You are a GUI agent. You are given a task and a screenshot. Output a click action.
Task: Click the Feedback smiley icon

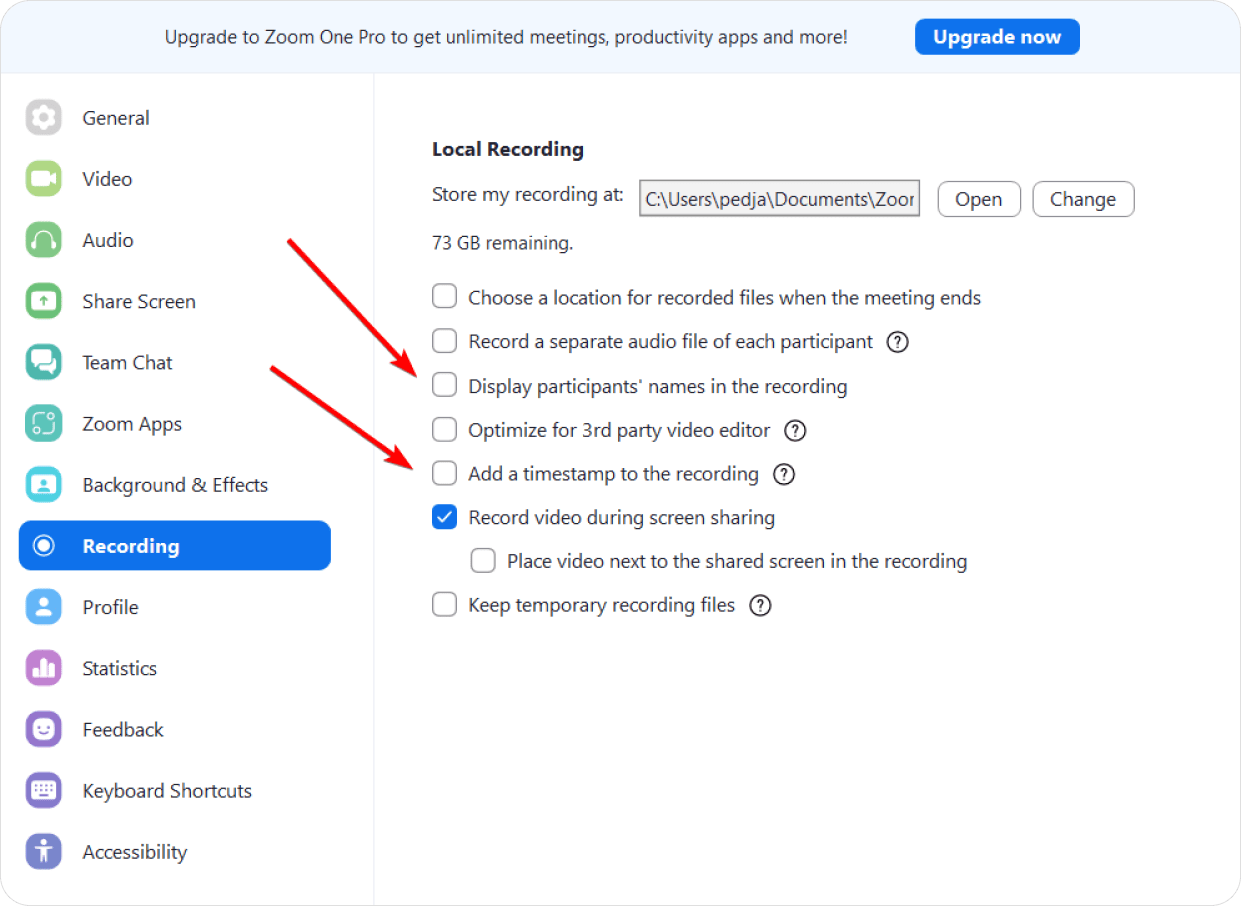44,730
